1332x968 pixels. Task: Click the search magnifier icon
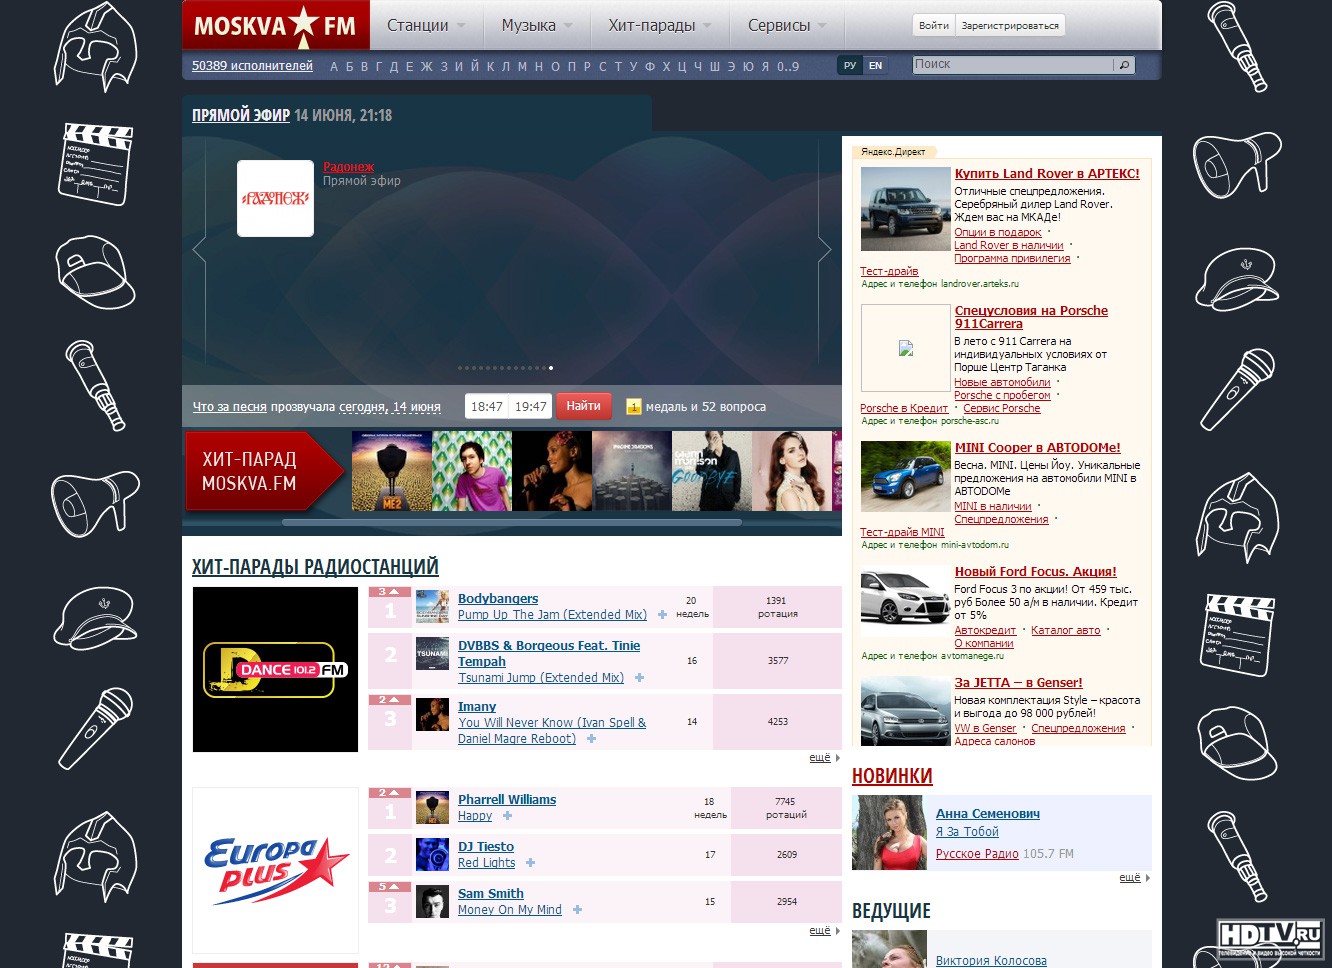click(1124, 65)
